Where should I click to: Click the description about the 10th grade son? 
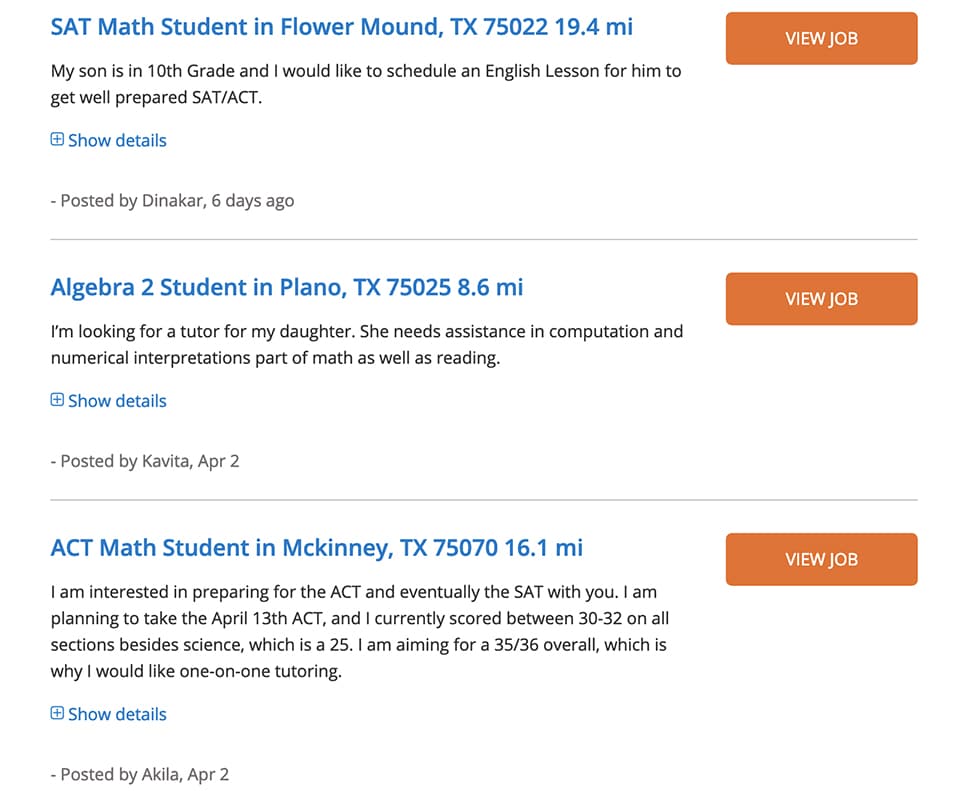365,85
